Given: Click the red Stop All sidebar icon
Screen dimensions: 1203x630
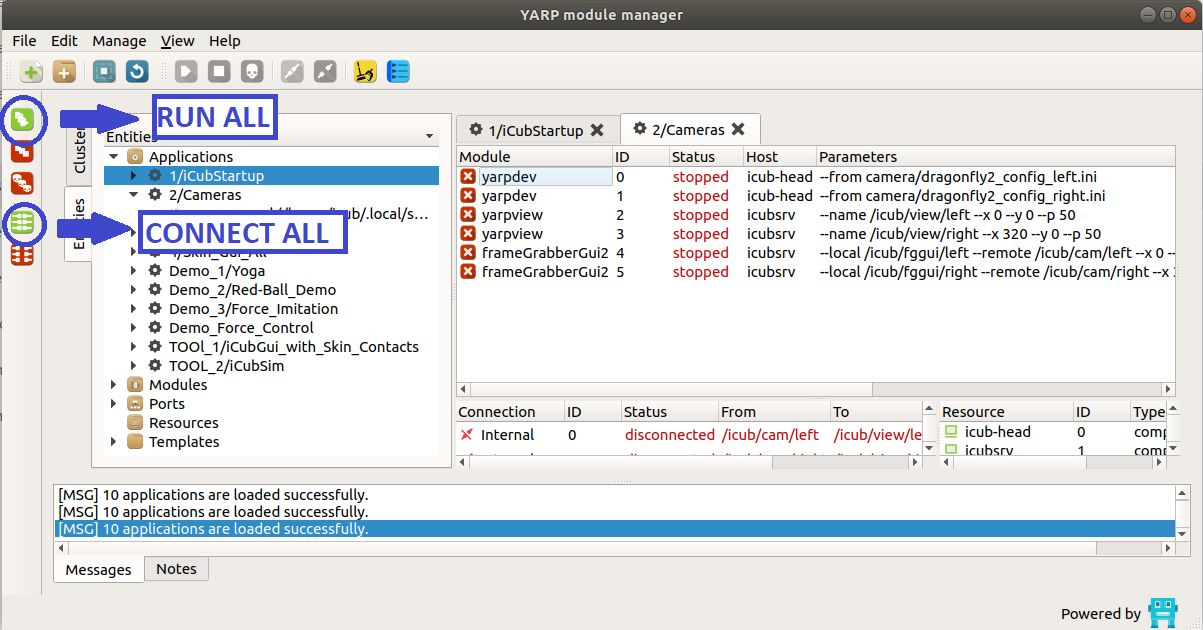Looking at the screenshot, I should click(x=22, y=151).
